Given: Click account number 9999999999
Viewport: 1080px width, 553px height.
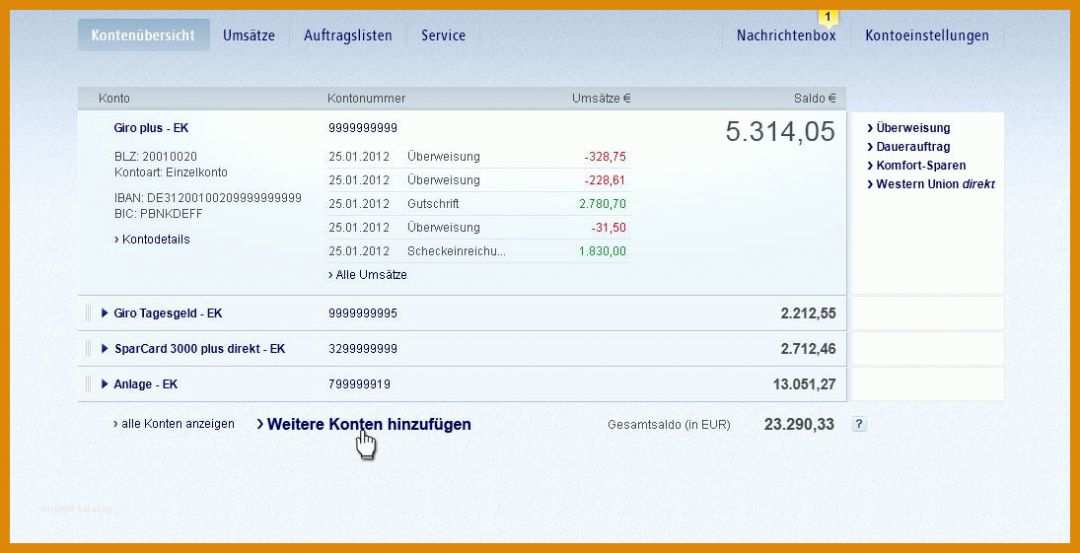Looking at the screenshot, I should click(x=363, y=128).
